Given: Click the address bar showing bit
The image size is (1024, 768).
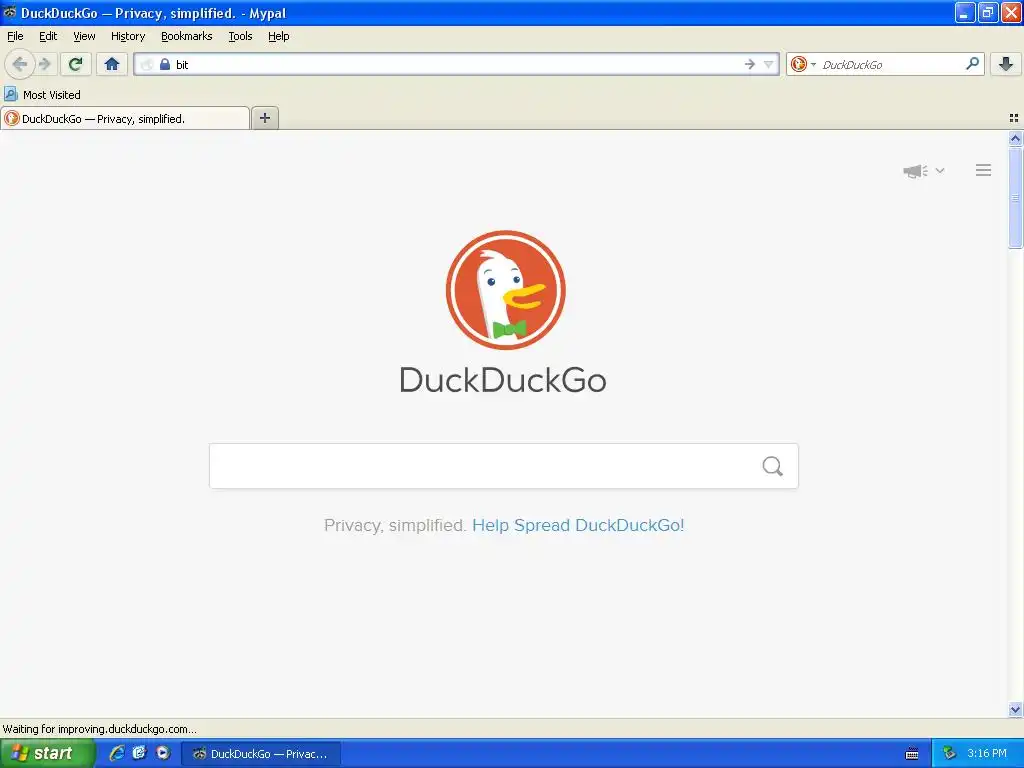Looking at the screenshot, I should point(456,64).
